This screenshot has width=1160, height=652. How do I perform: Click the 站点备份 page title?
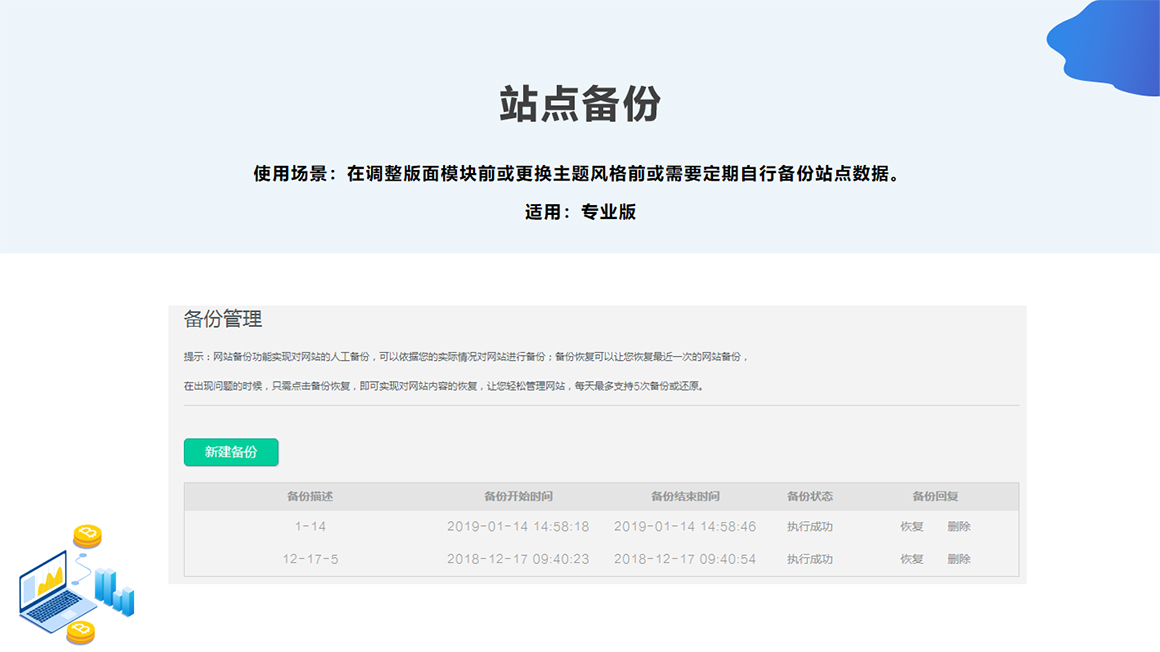coord(580,105)
